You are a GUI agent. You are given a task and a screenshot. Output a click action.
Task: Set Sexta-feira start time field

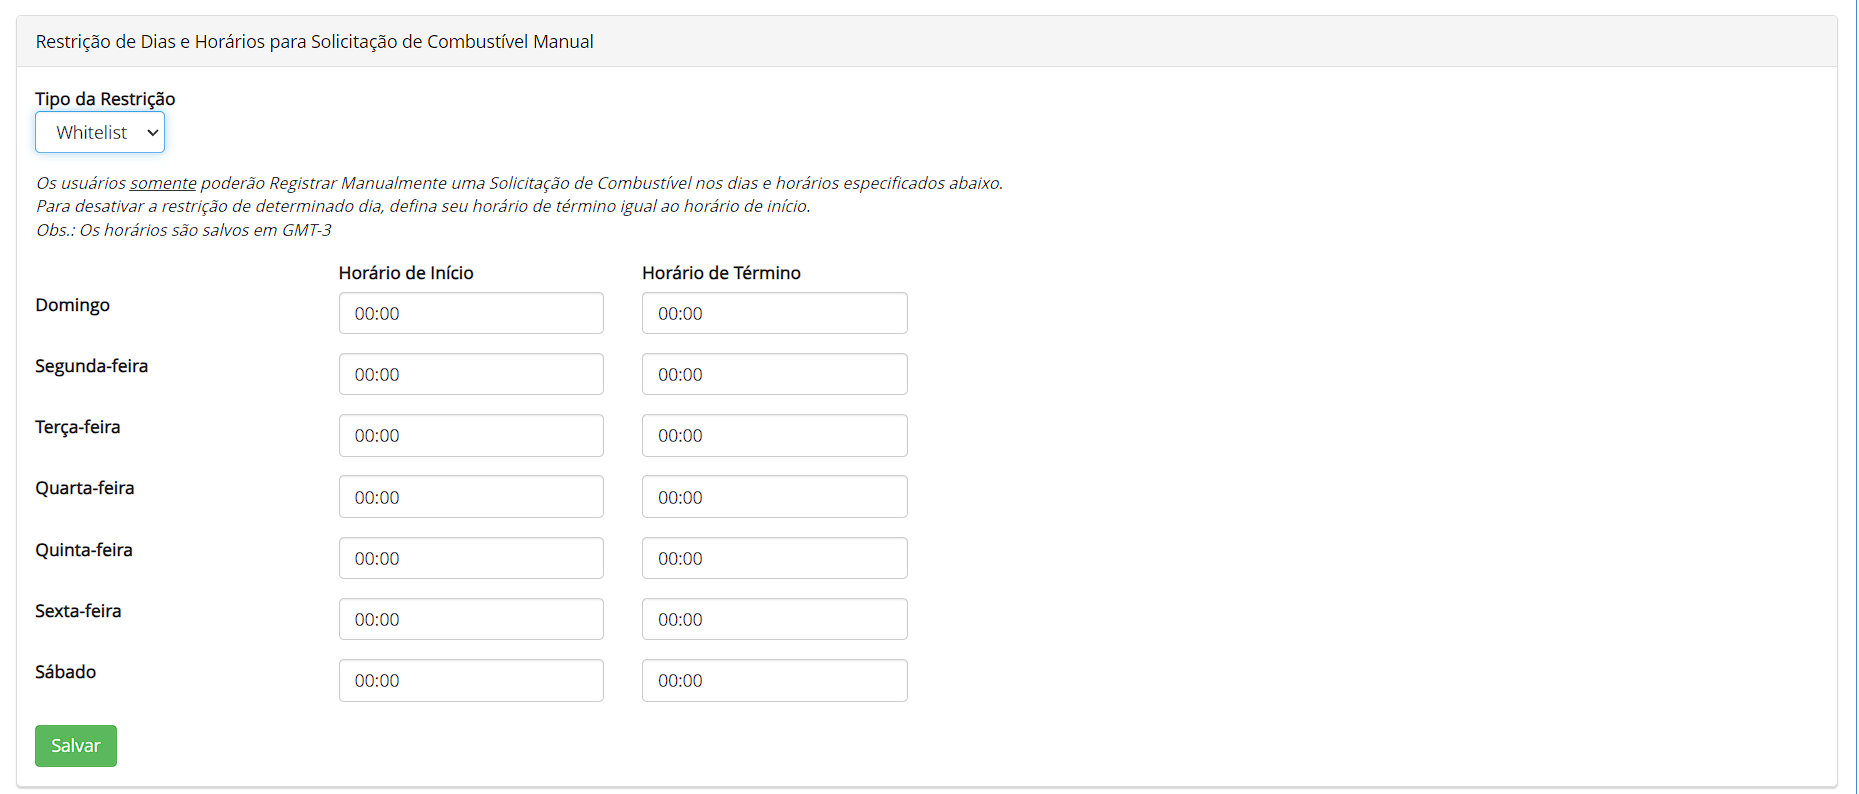click(x=471, y=619)
